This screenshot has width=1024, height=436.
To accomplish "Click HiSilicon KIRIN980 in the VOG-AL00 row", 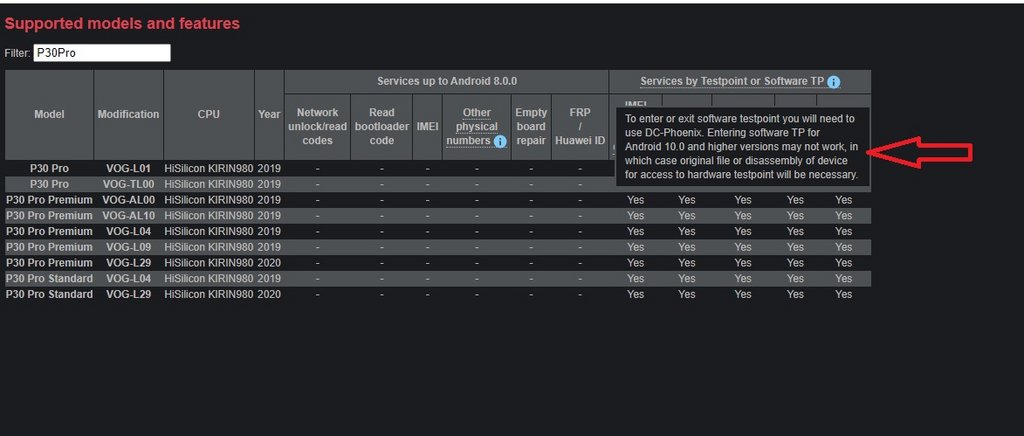I will click(x=209, y=200).
